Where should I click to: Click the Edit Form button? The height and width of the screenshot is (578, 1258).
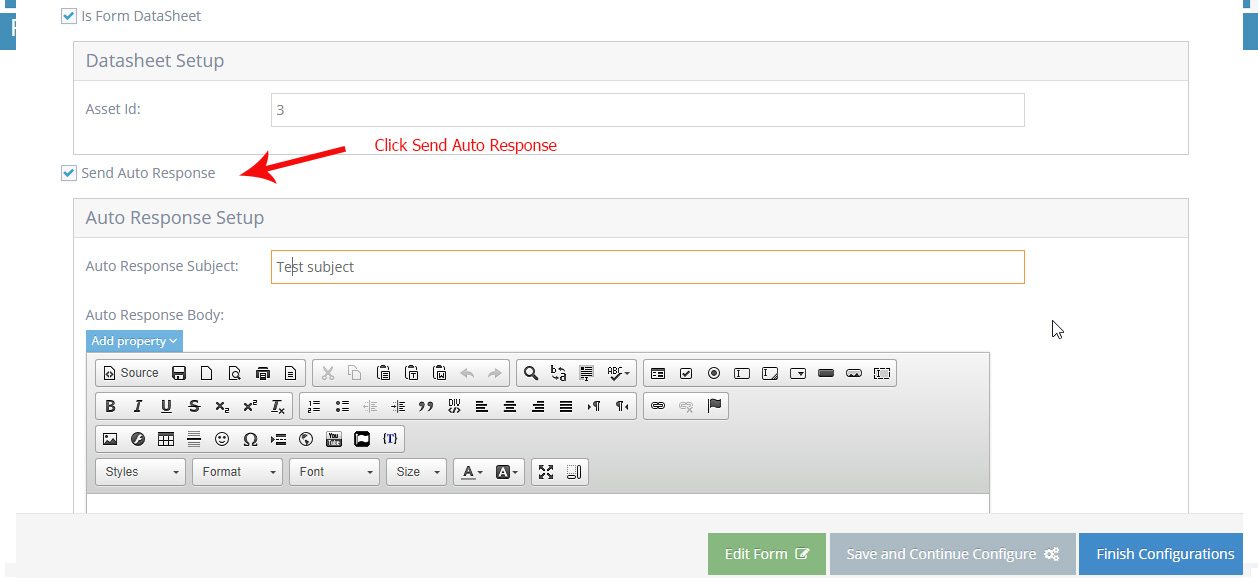(766, 554)
